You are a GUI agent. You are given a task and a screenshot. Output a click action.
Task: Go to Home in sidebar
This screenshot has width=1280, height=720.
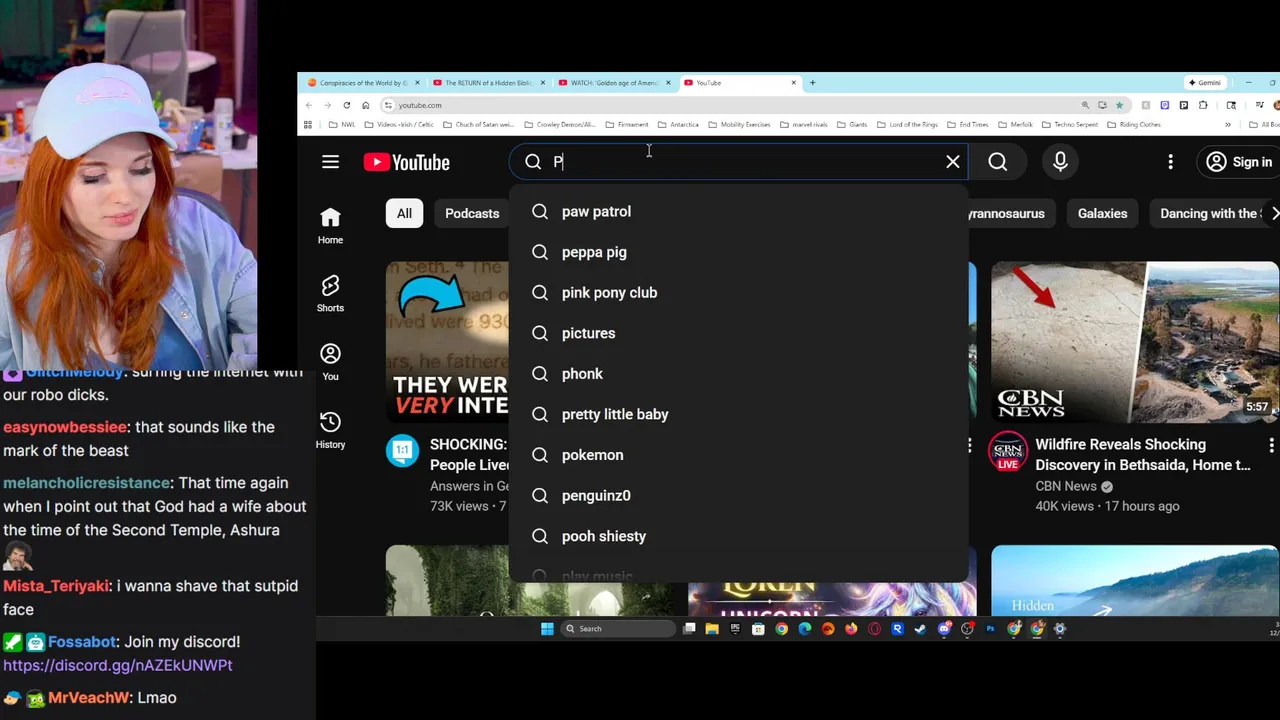click(x=330, y=226)
